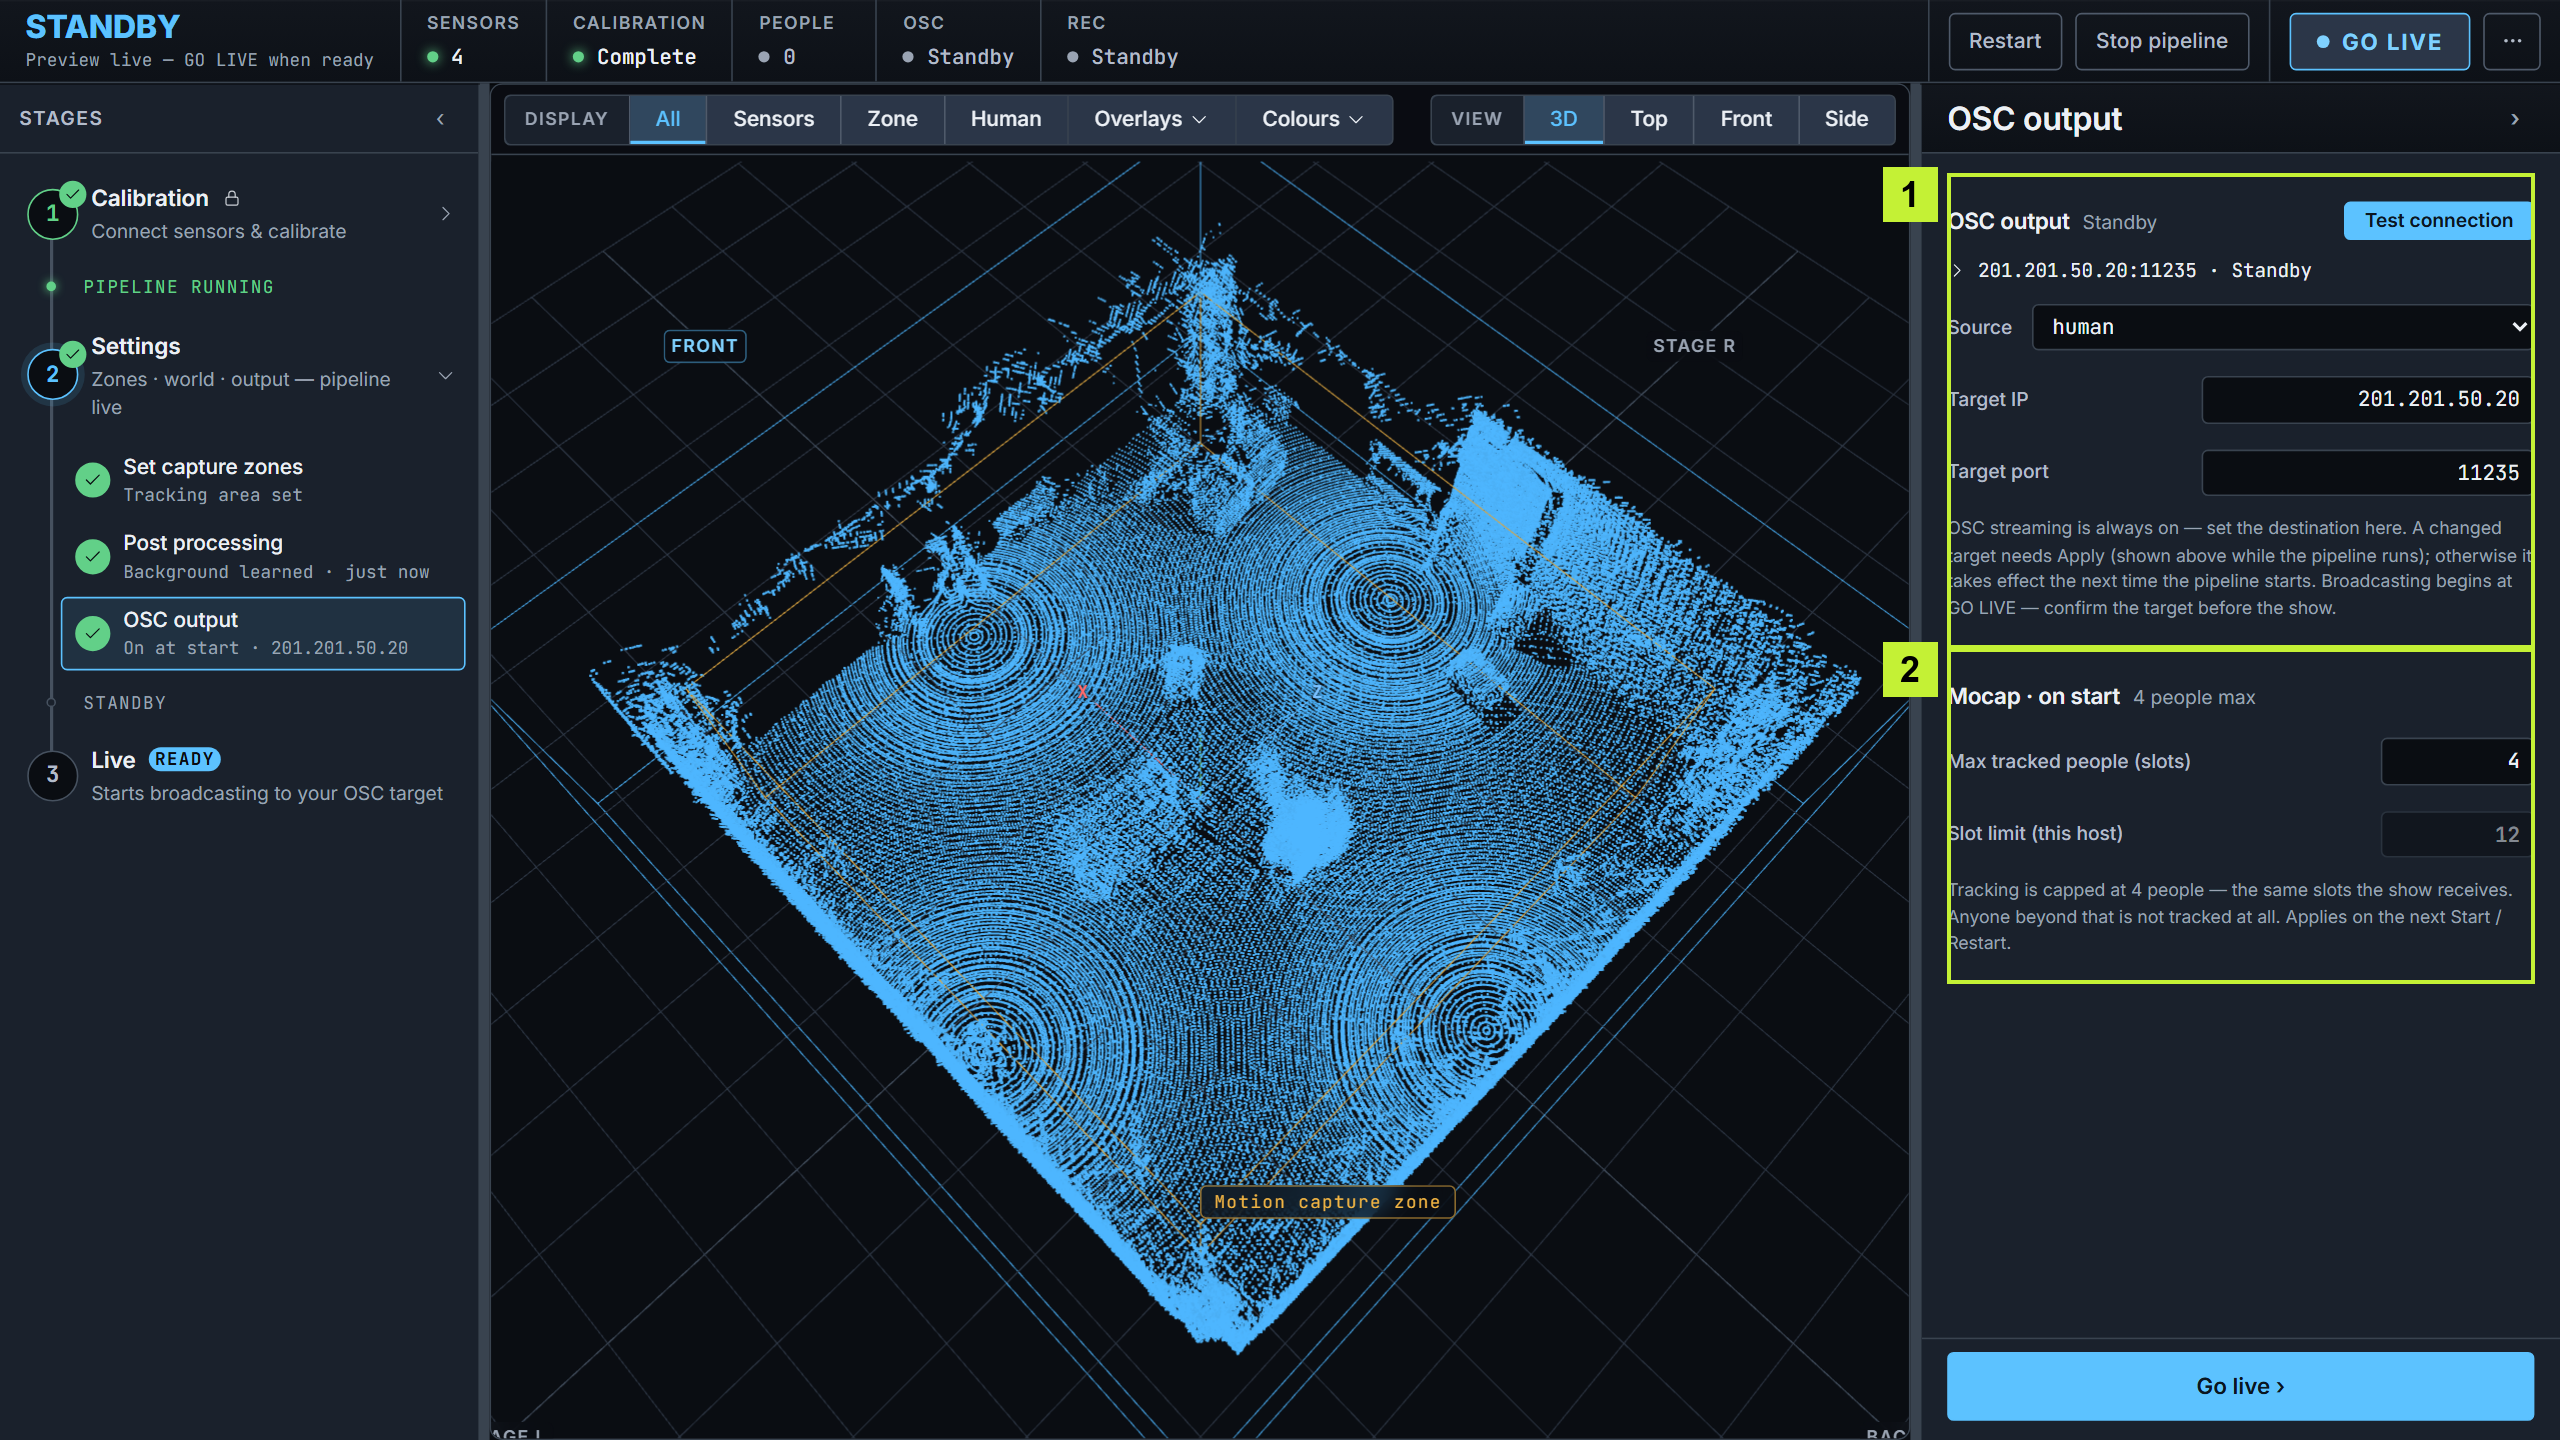
Task: Switch display to Zone
Action: click(892, 119)
